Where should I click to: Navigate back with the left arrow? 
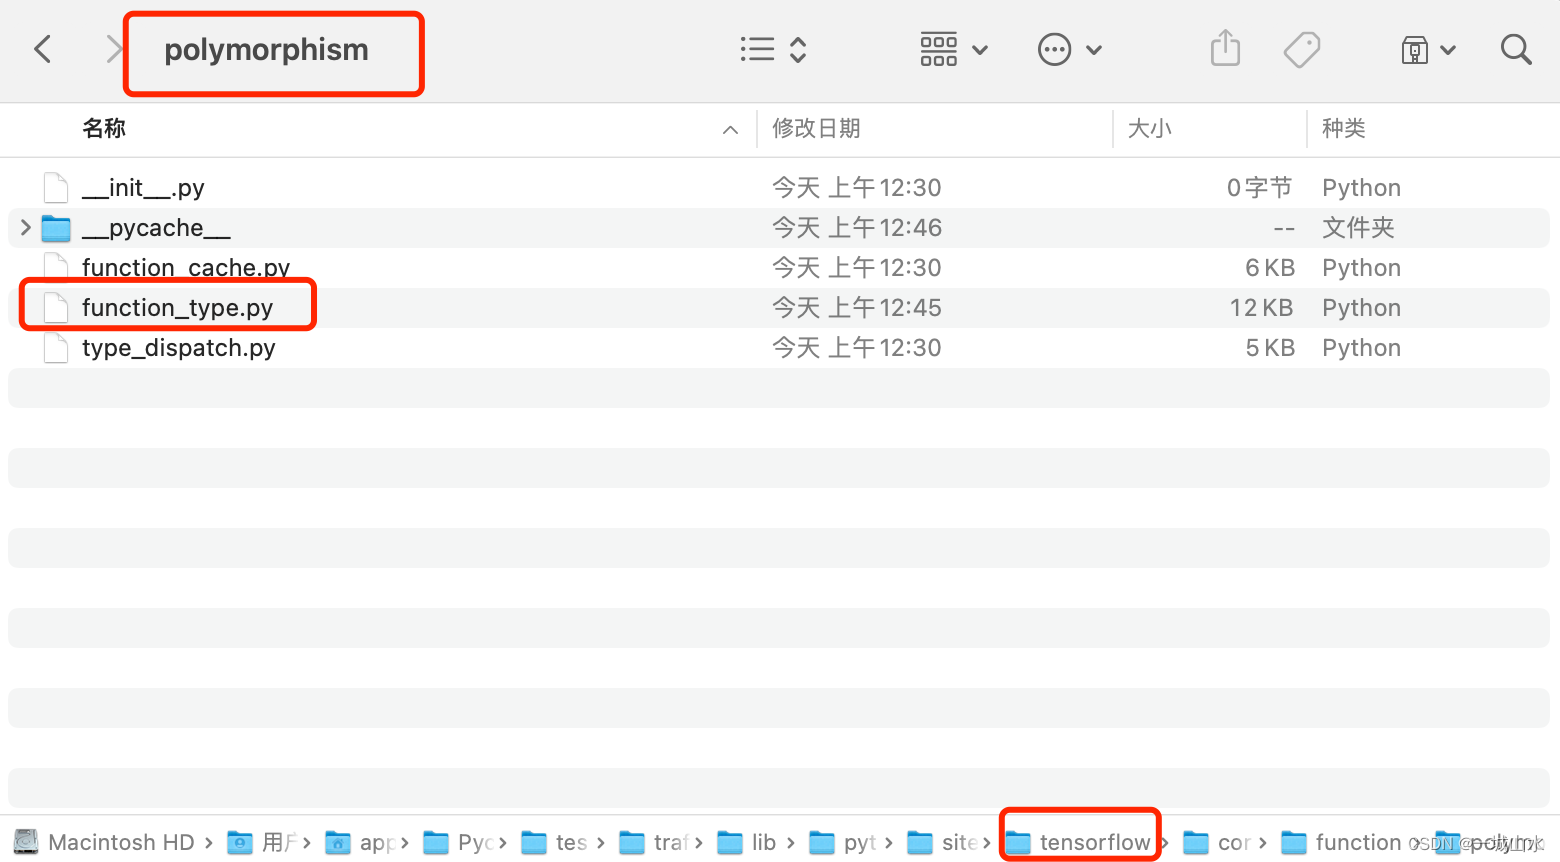pos(42,48)
